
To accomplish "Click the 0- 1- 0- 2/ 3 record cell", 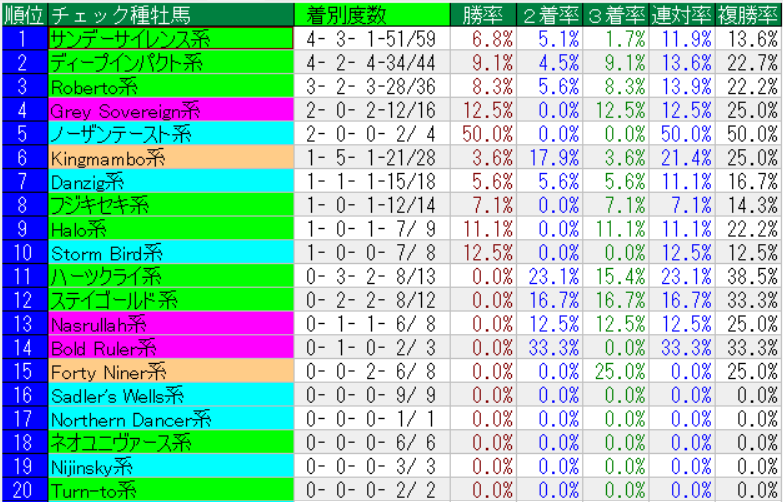I will click(372, 347).
